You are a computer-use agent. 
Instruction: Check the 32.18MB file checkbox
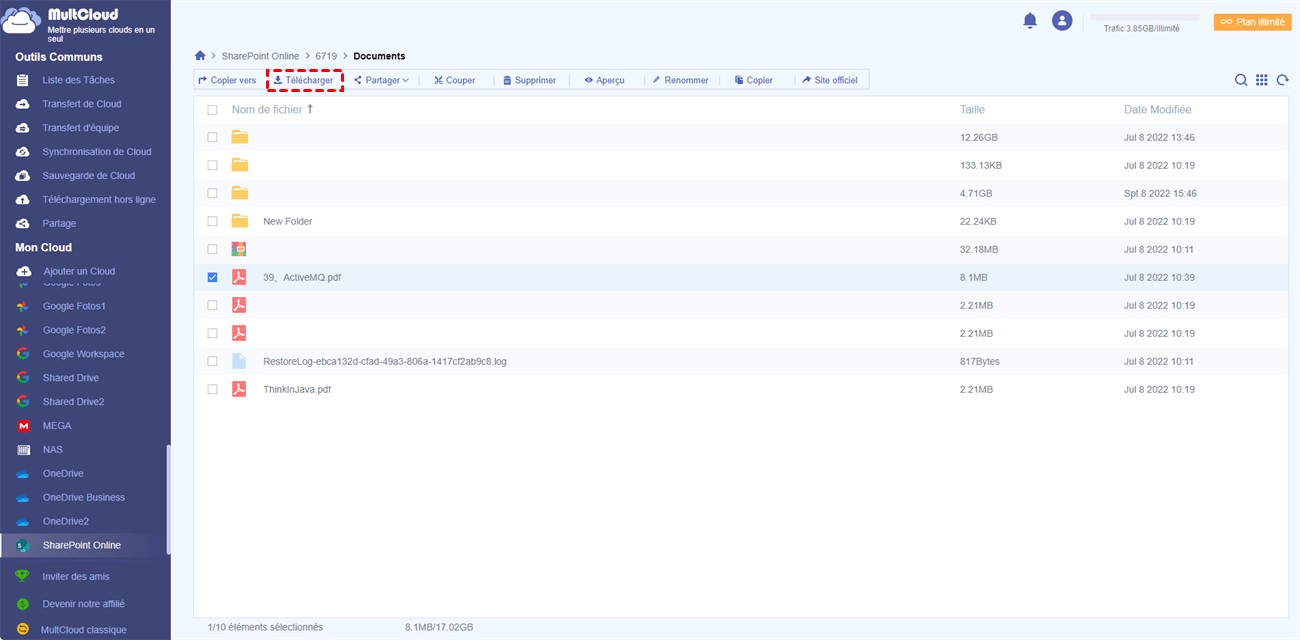pos(212,249)
